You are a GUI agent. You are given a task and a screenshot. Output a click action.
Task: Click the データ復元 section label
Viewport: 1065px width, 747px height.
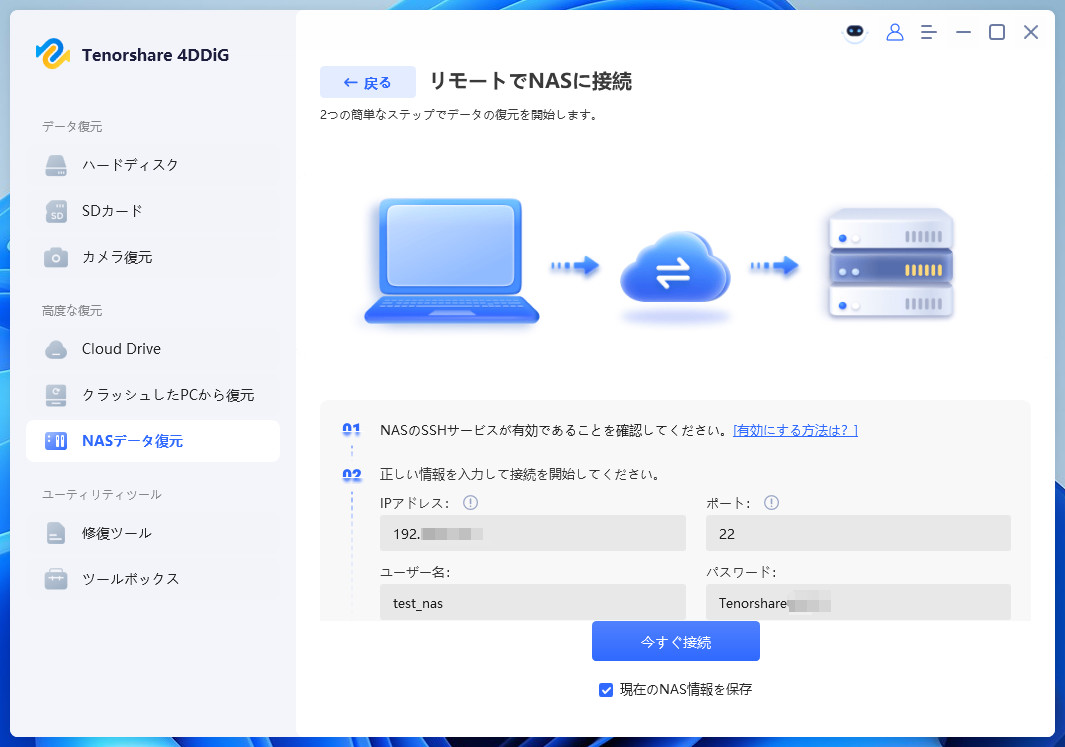72,127
